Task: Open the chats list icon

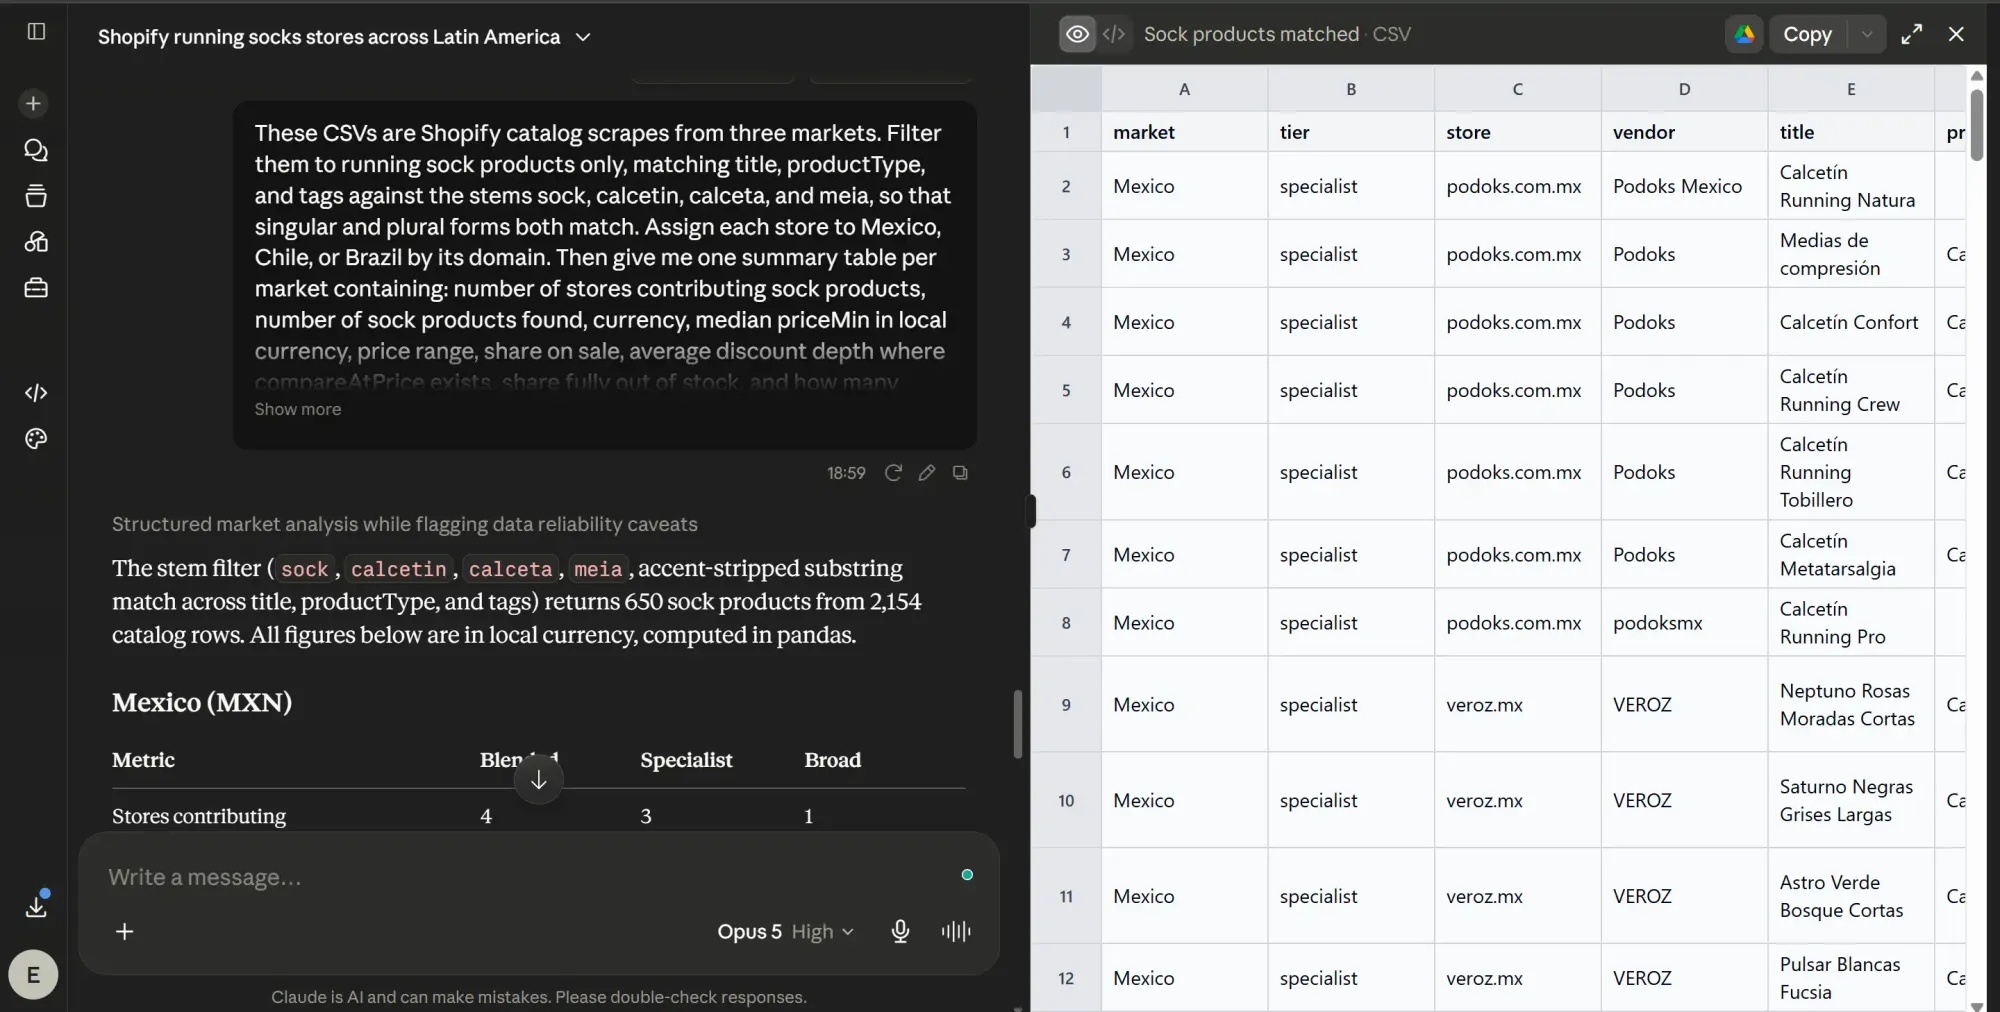Action: click(36, 150)
